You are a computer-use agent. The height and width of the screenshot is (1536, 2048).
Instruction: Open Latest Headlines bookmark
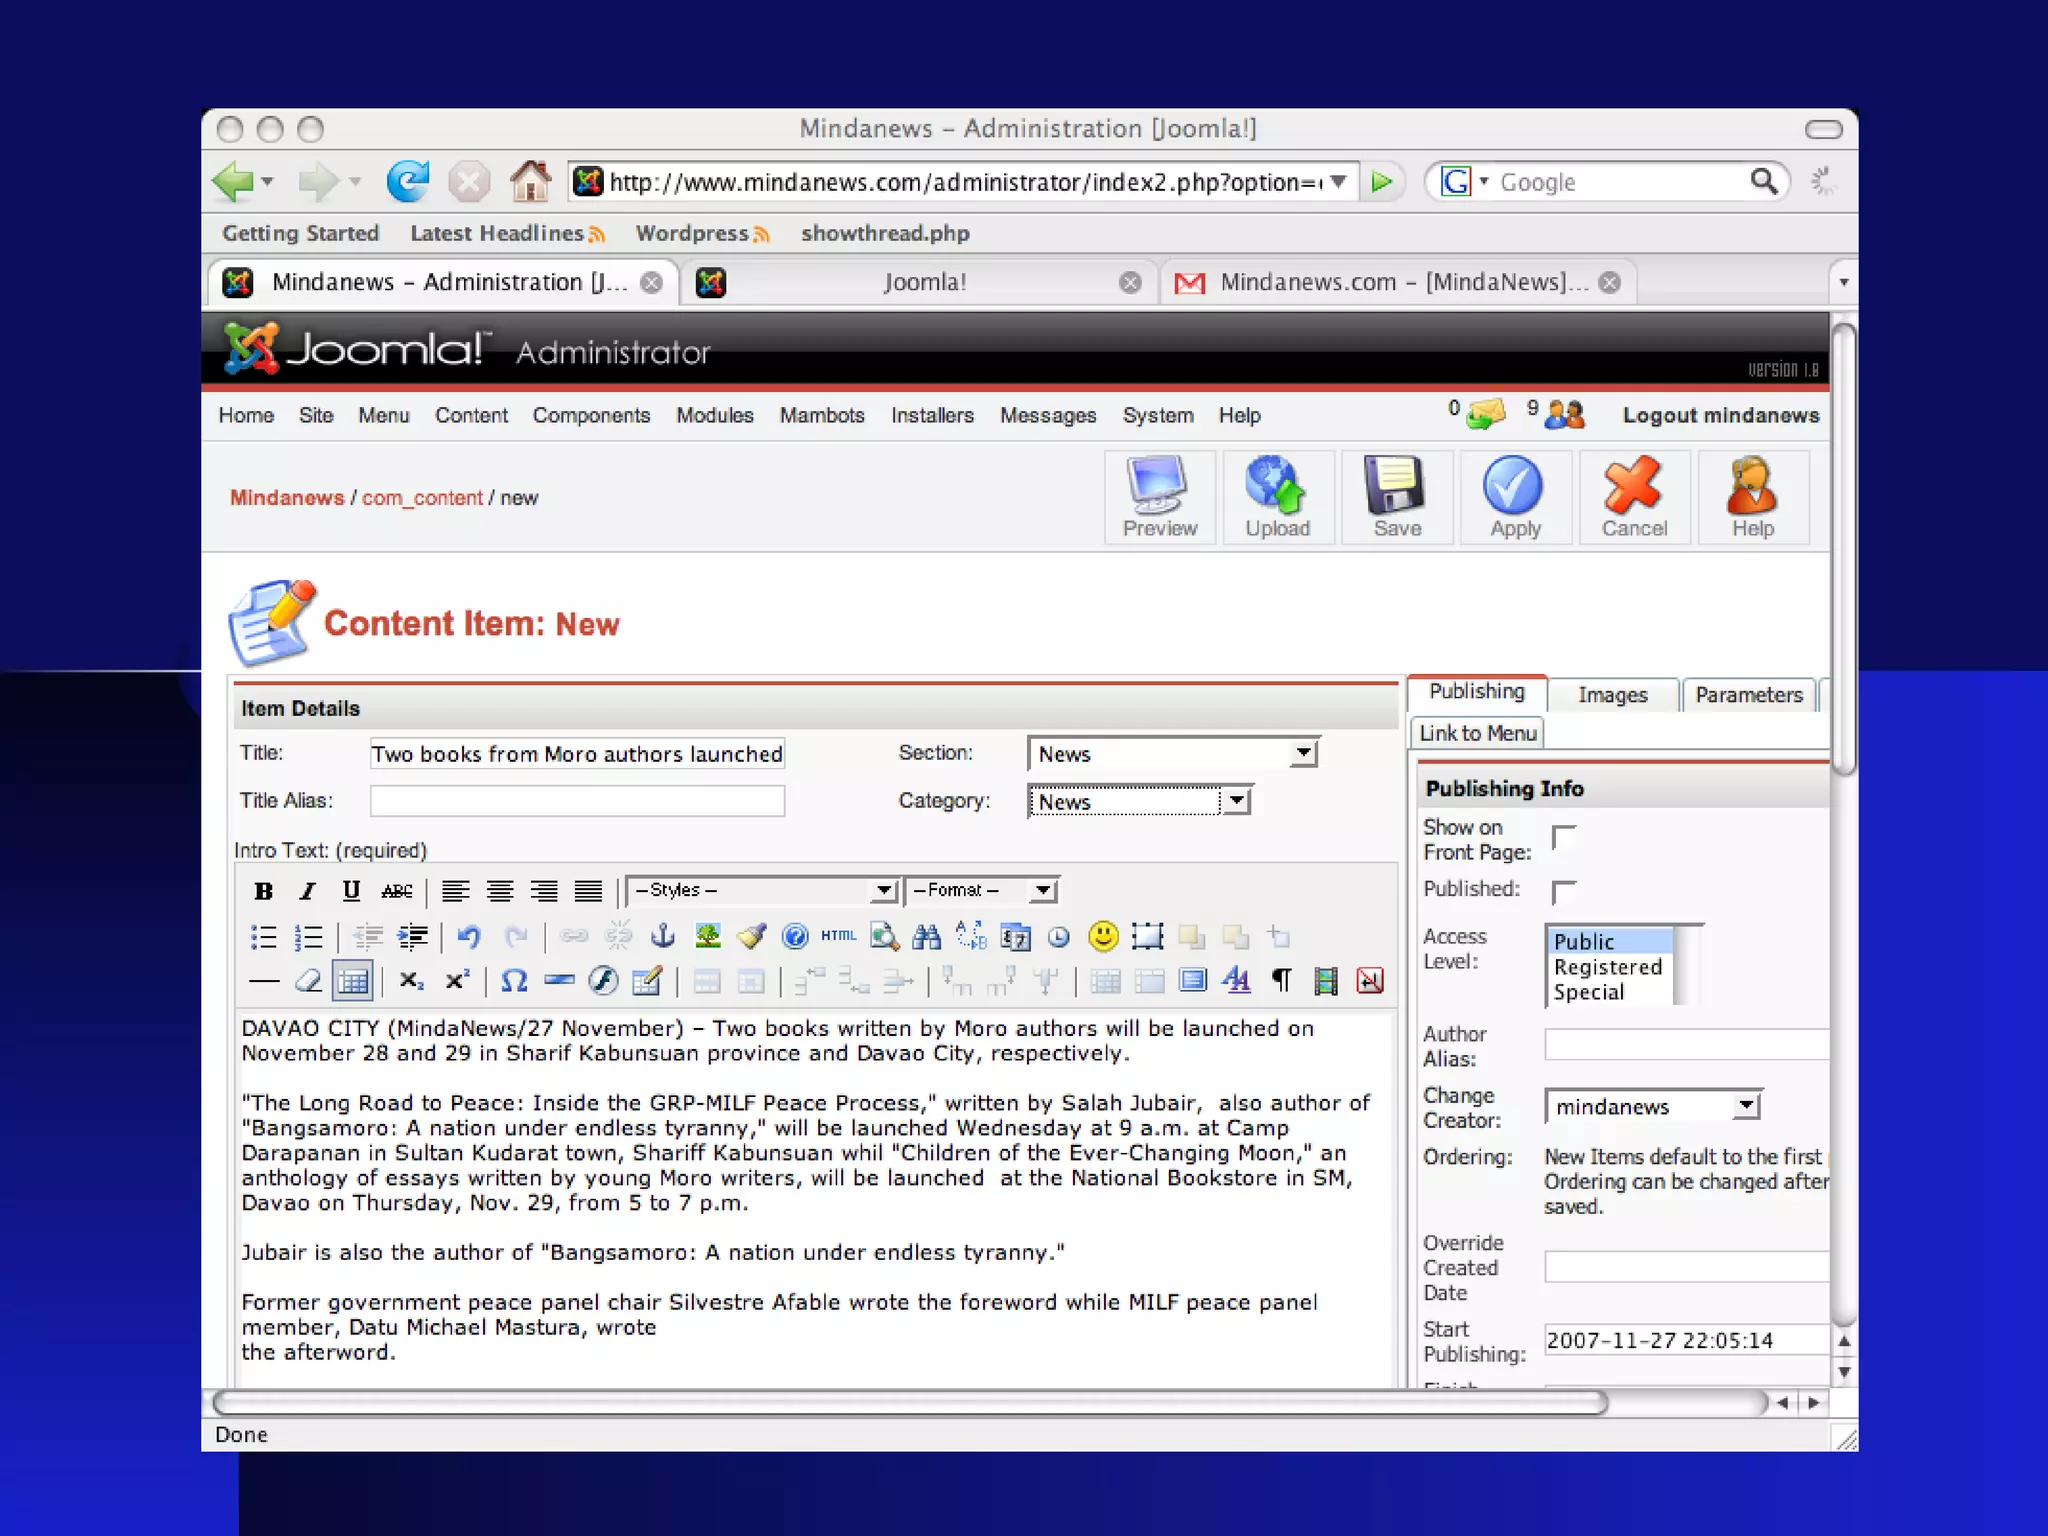507,234
